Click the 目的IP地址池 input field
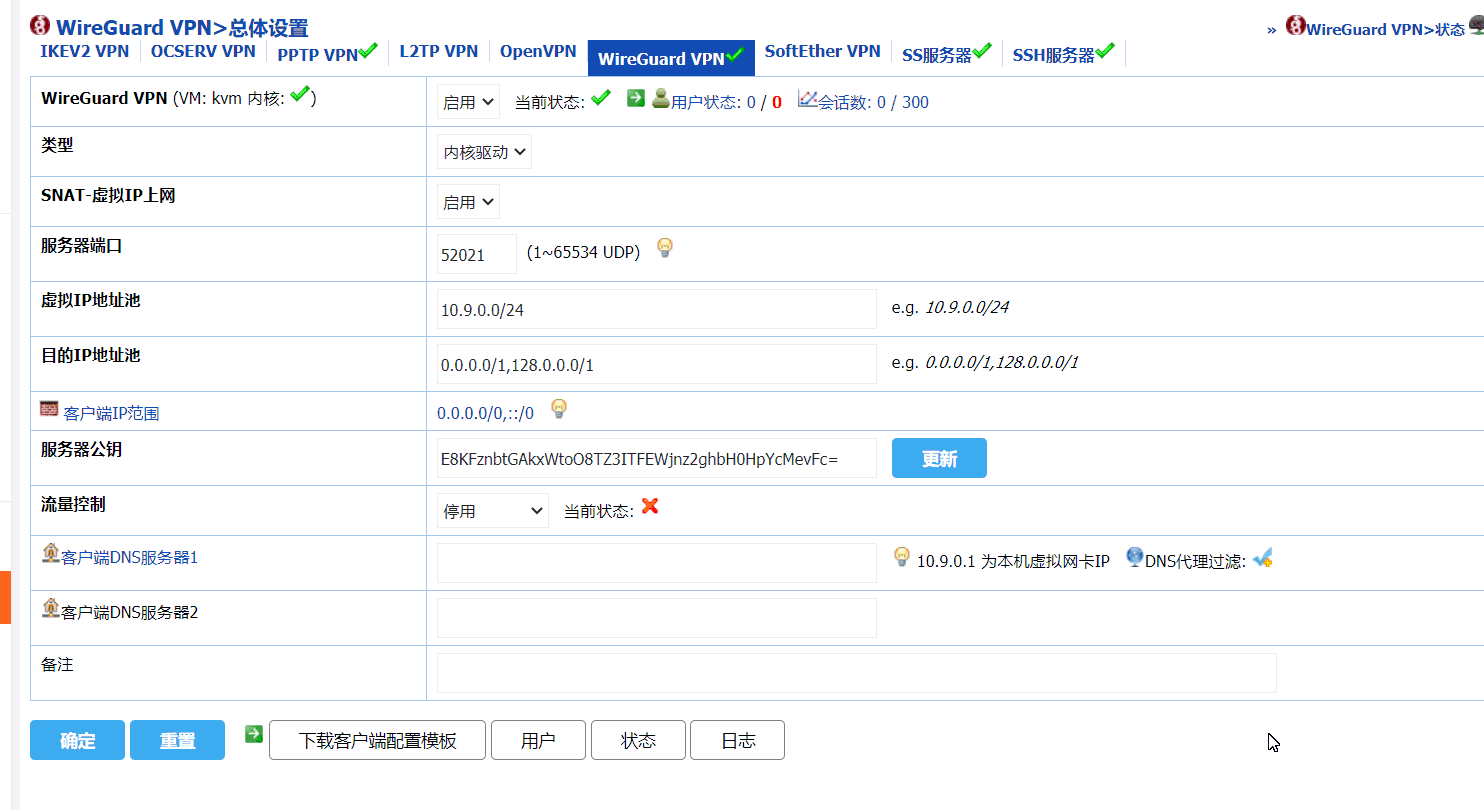Image resolution: width=1484 pixels, height=810 pixels. click(657, 364)
